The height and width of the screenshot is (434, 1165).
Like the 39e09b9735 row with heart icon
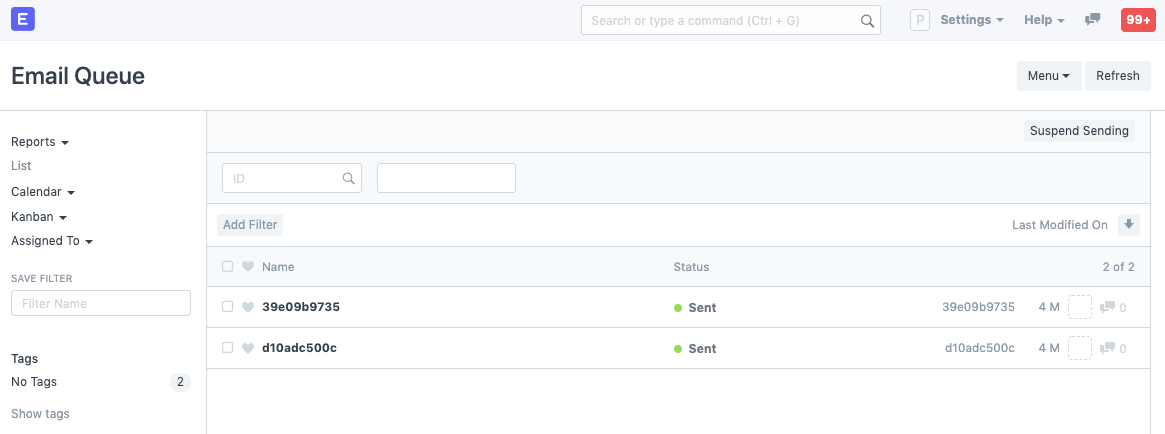click(248, 308)
